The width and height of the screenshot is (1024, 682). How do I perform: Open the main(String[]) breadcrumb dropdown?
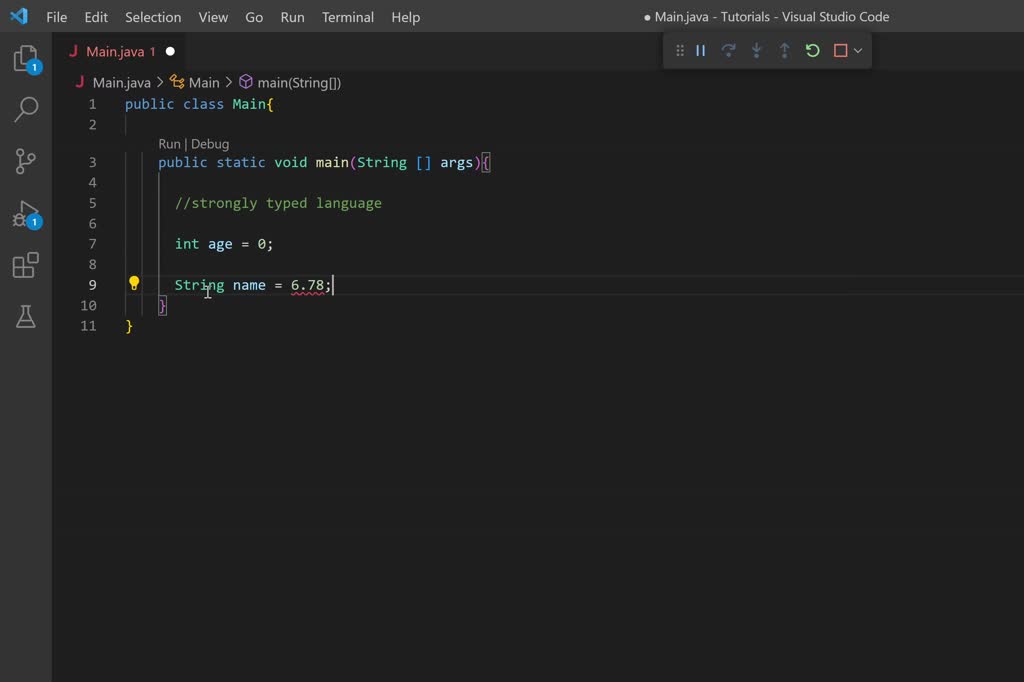pos(298,82)
